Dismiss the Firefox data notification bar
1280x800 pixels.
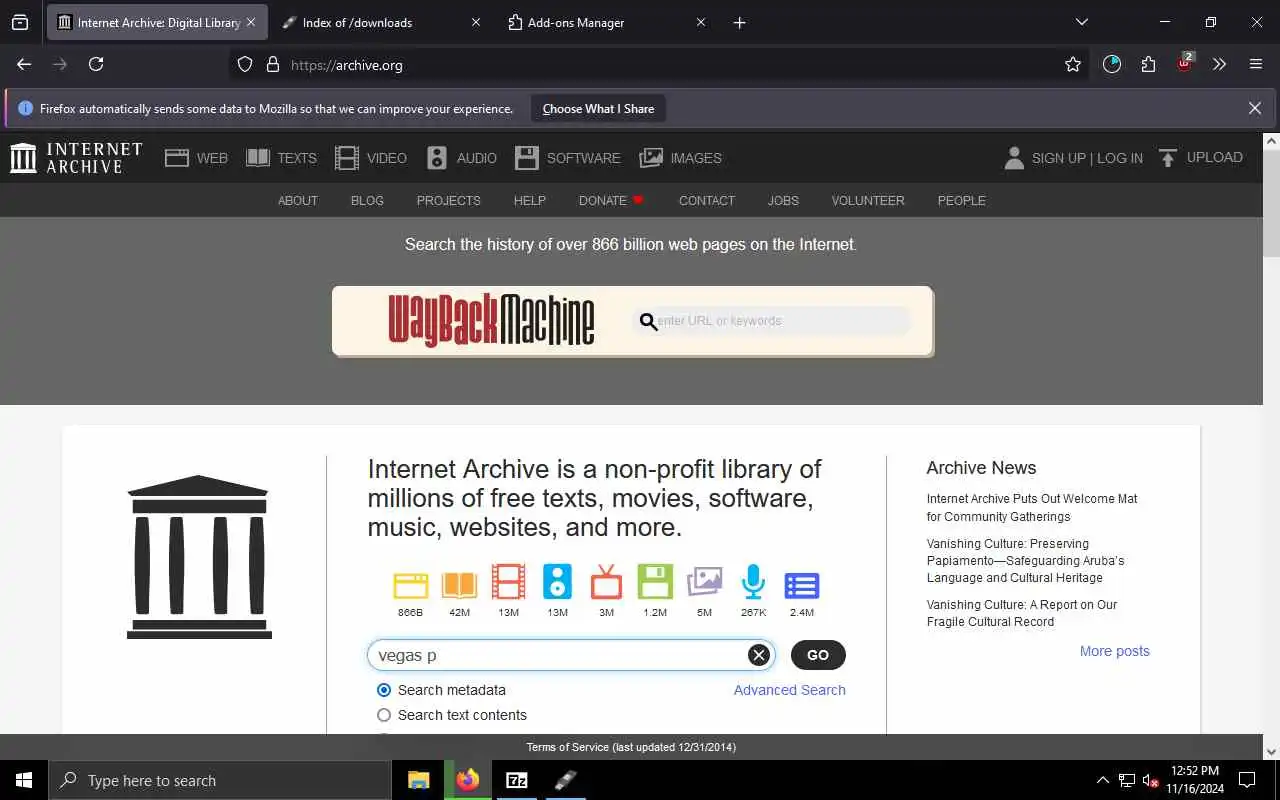click(1255, 108)
